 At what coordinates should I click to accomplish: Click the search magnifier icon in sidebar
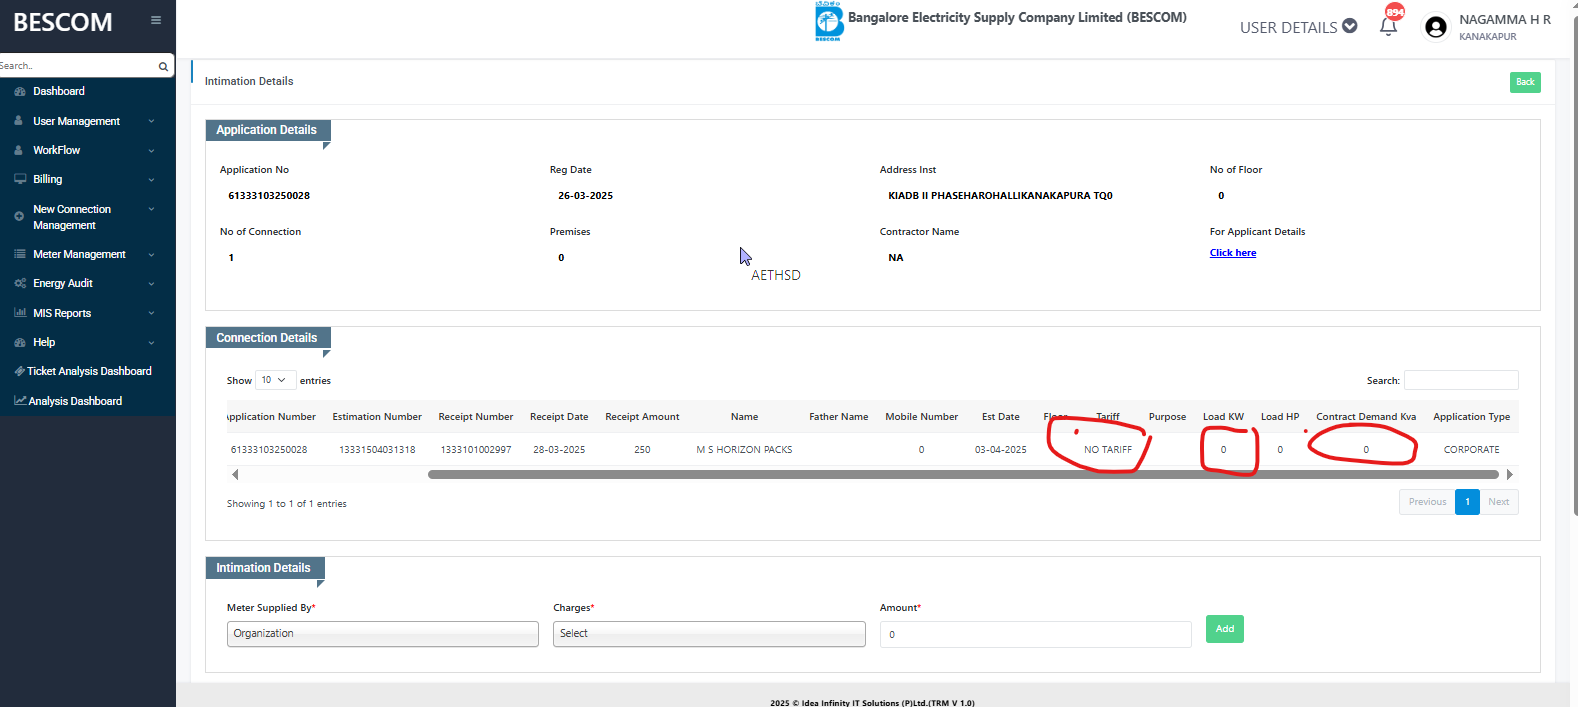coord(163,66)
